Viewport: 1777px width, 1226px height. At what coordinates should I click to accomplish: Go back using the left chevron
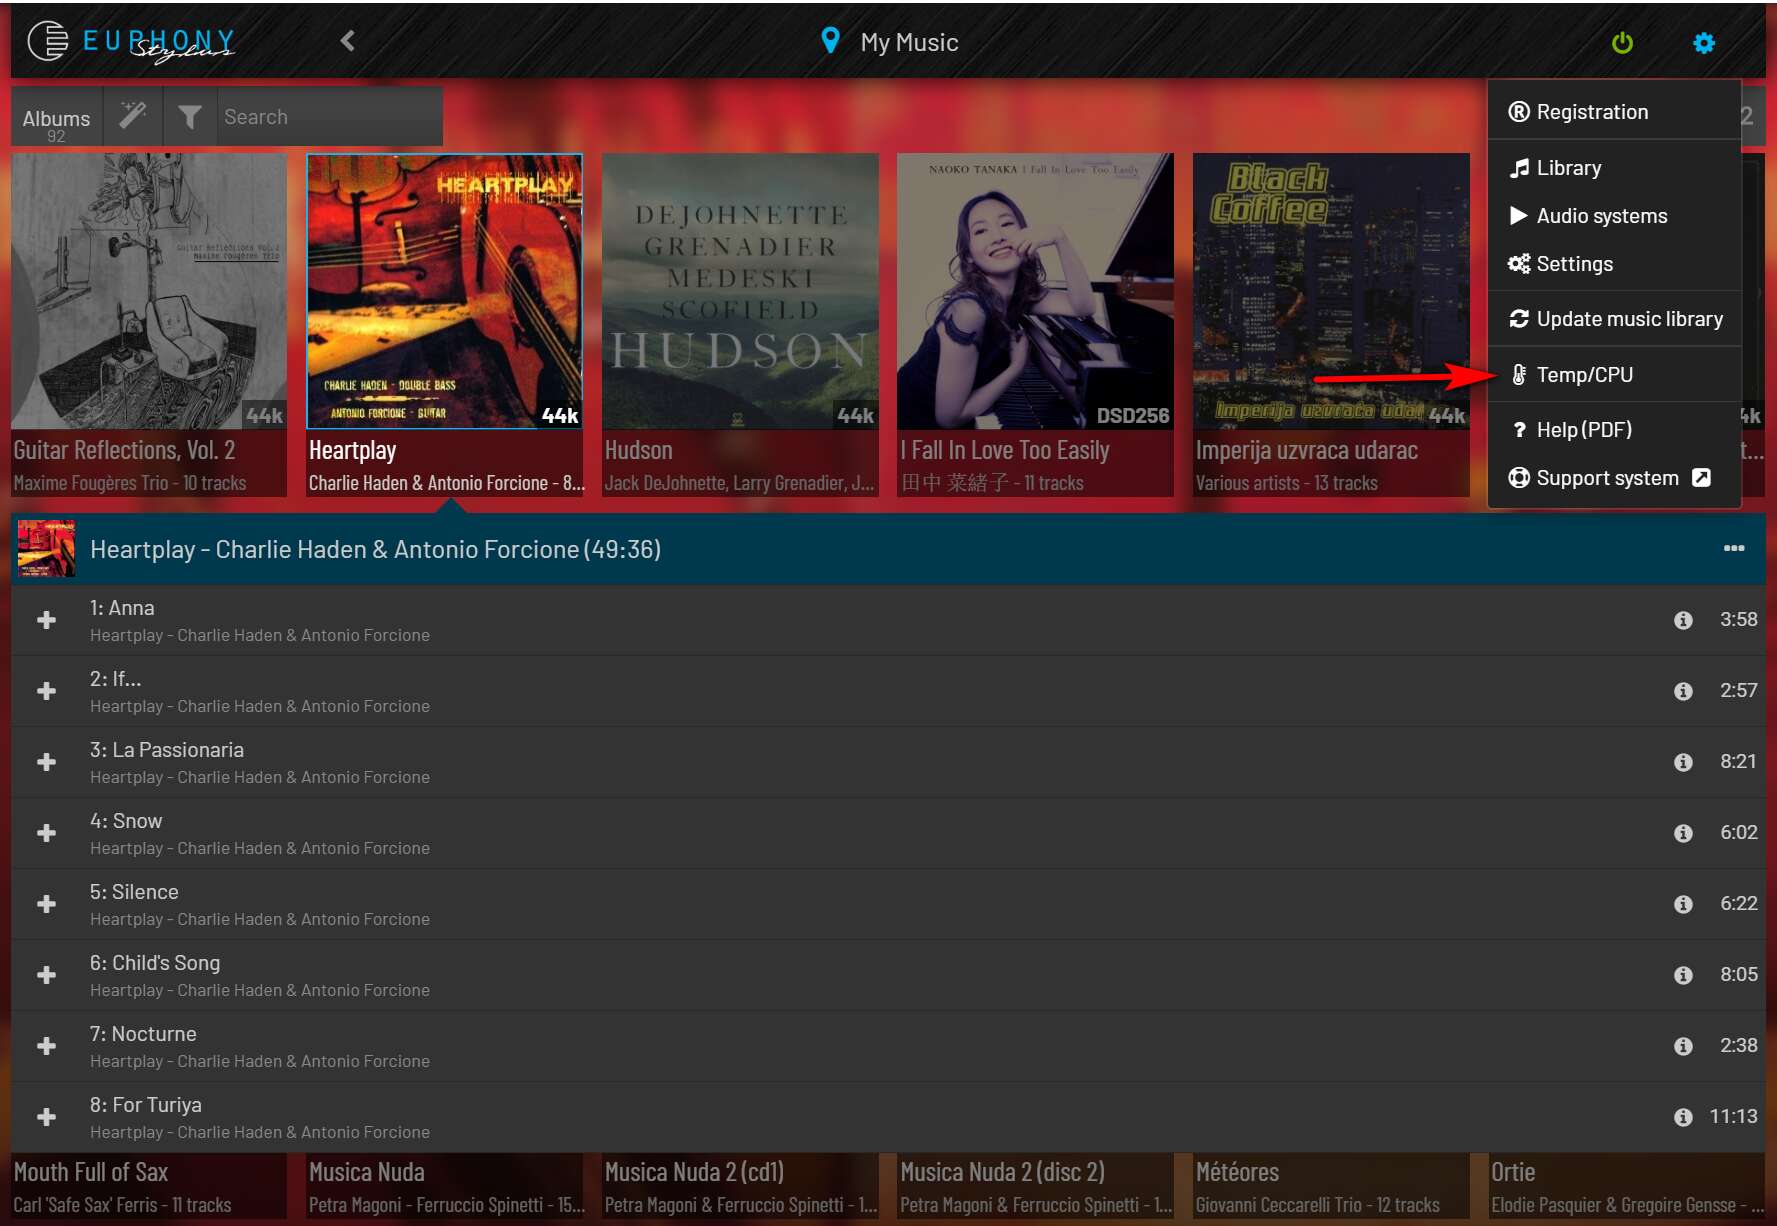pos(348,41)
